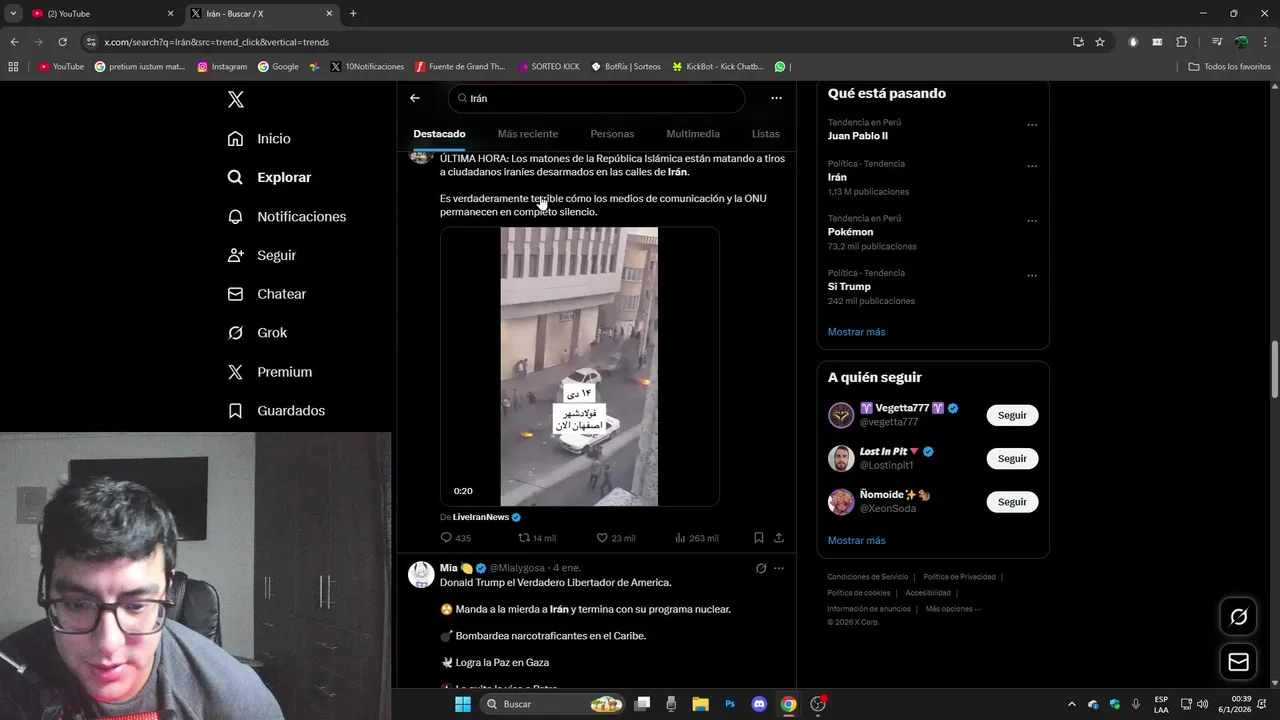Image resolution: width=1280 pixels, height=720 pixels.
Task: Share the Irán video post
Action: 779,538
